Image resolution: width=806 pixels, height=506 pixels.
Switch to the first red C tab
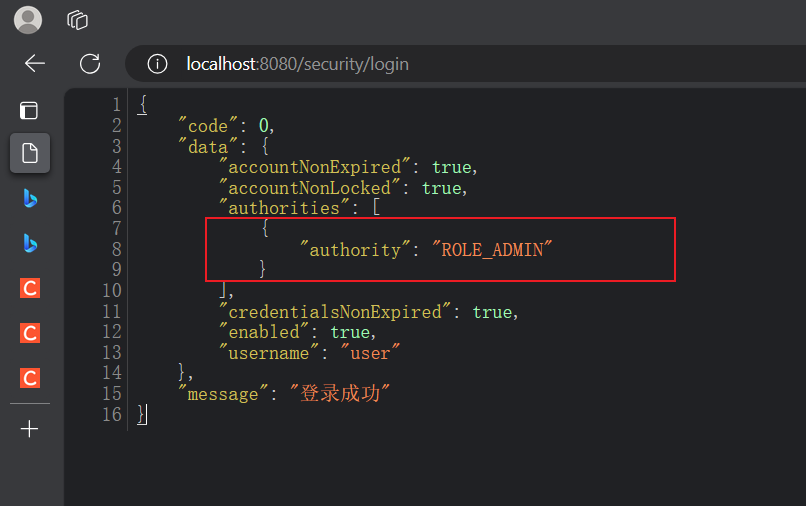tap(30, 288)
